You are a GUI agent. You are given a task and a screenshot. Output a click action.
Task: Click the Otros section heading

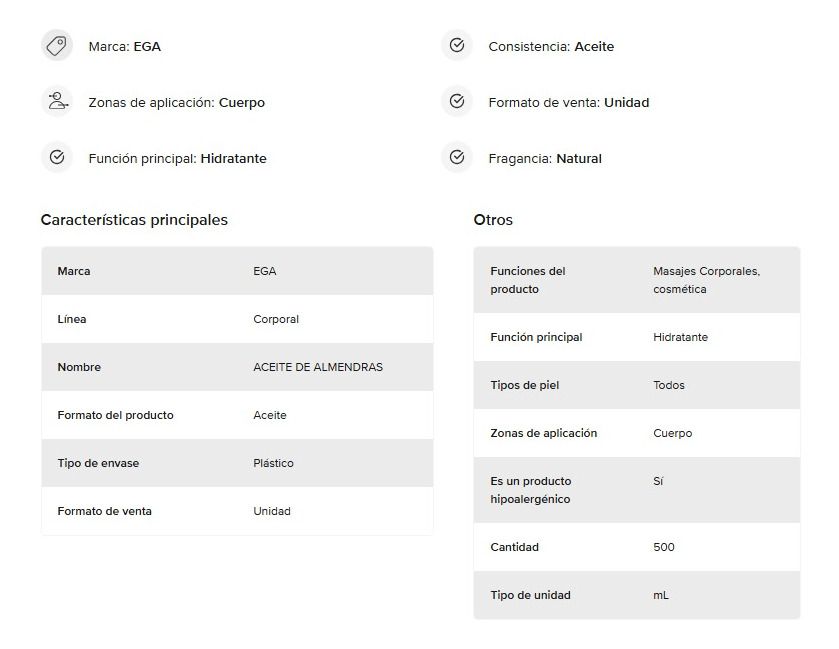point(493,220)
